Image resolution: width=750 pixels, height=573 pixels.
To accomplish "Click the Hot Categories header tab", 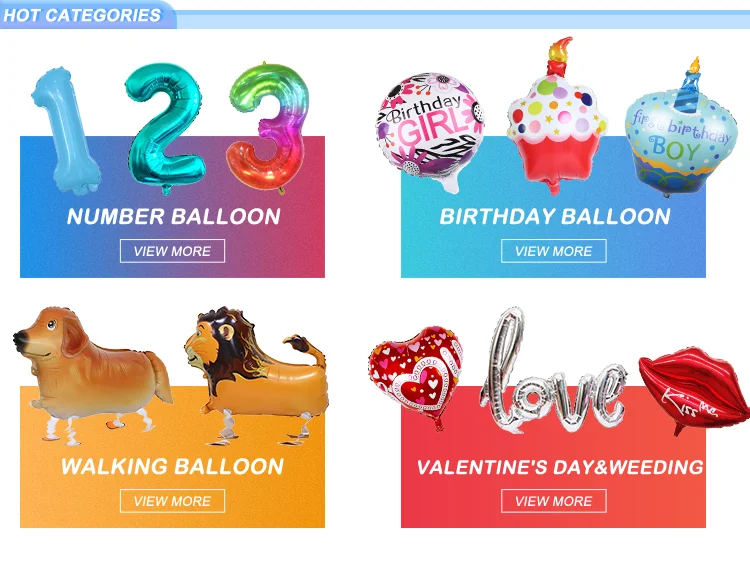I will pos(82,15).
